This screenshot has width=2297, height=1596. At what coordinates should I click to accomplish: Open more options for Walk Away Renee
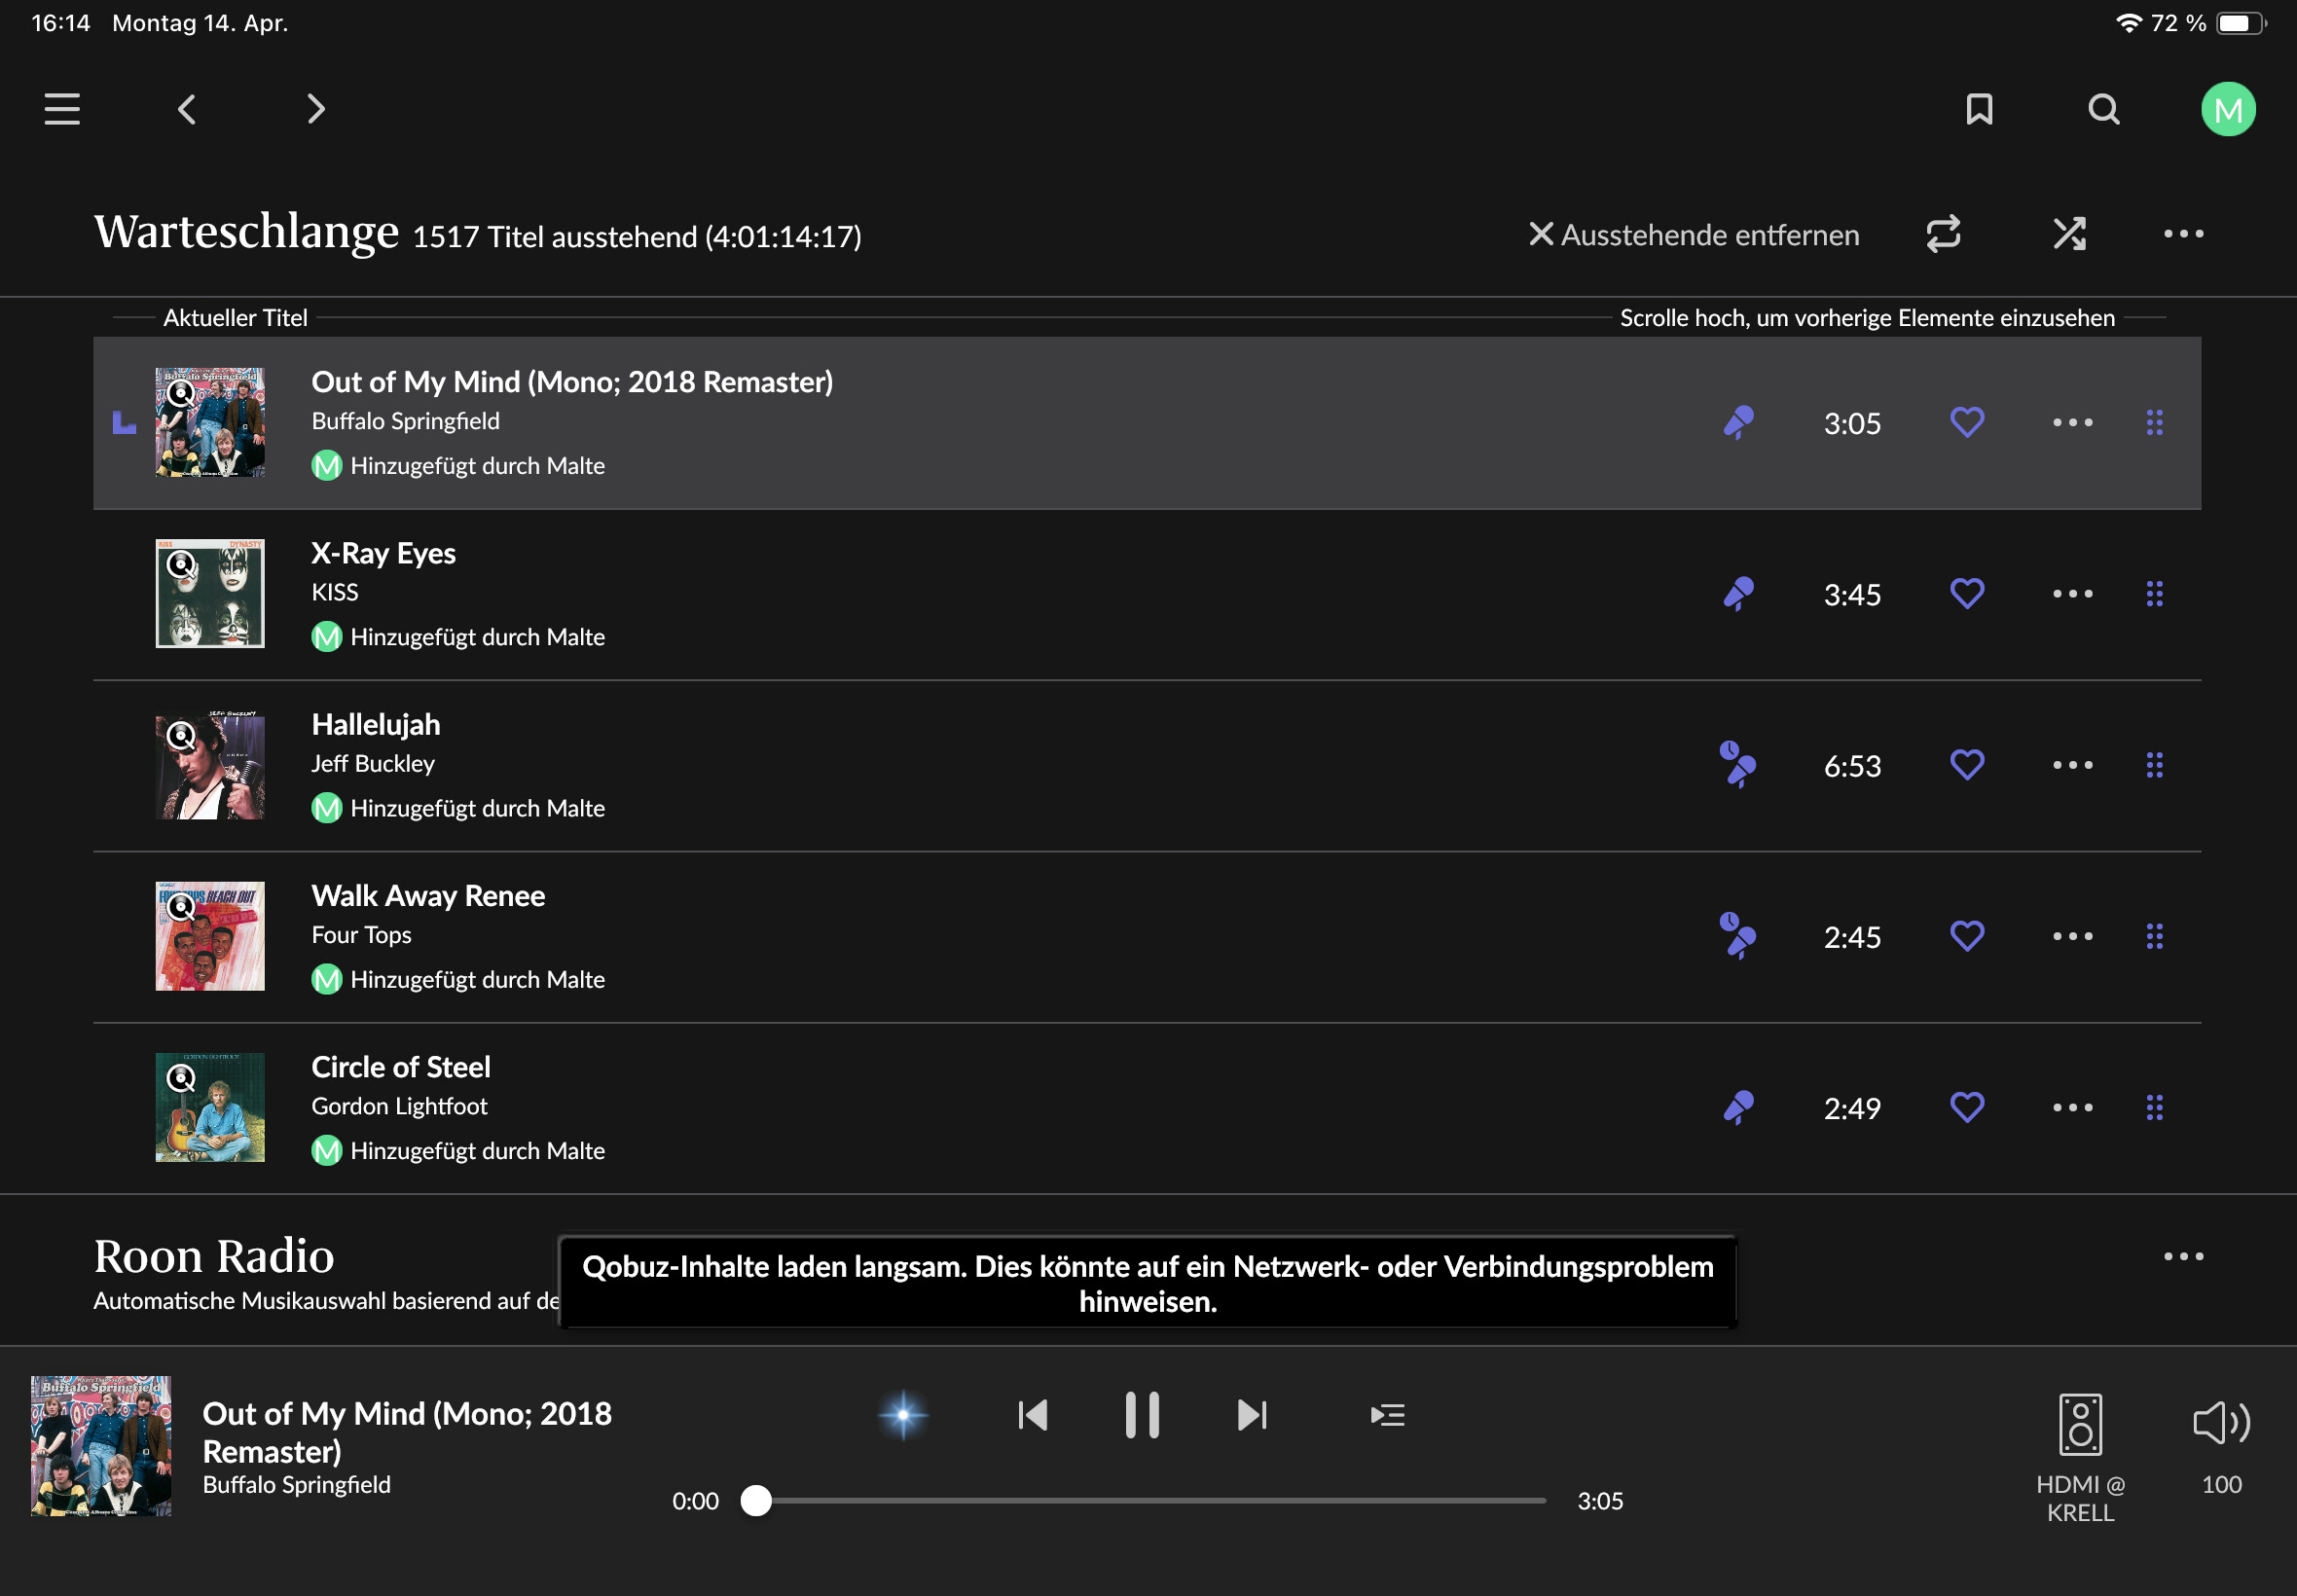(2072, 936)
